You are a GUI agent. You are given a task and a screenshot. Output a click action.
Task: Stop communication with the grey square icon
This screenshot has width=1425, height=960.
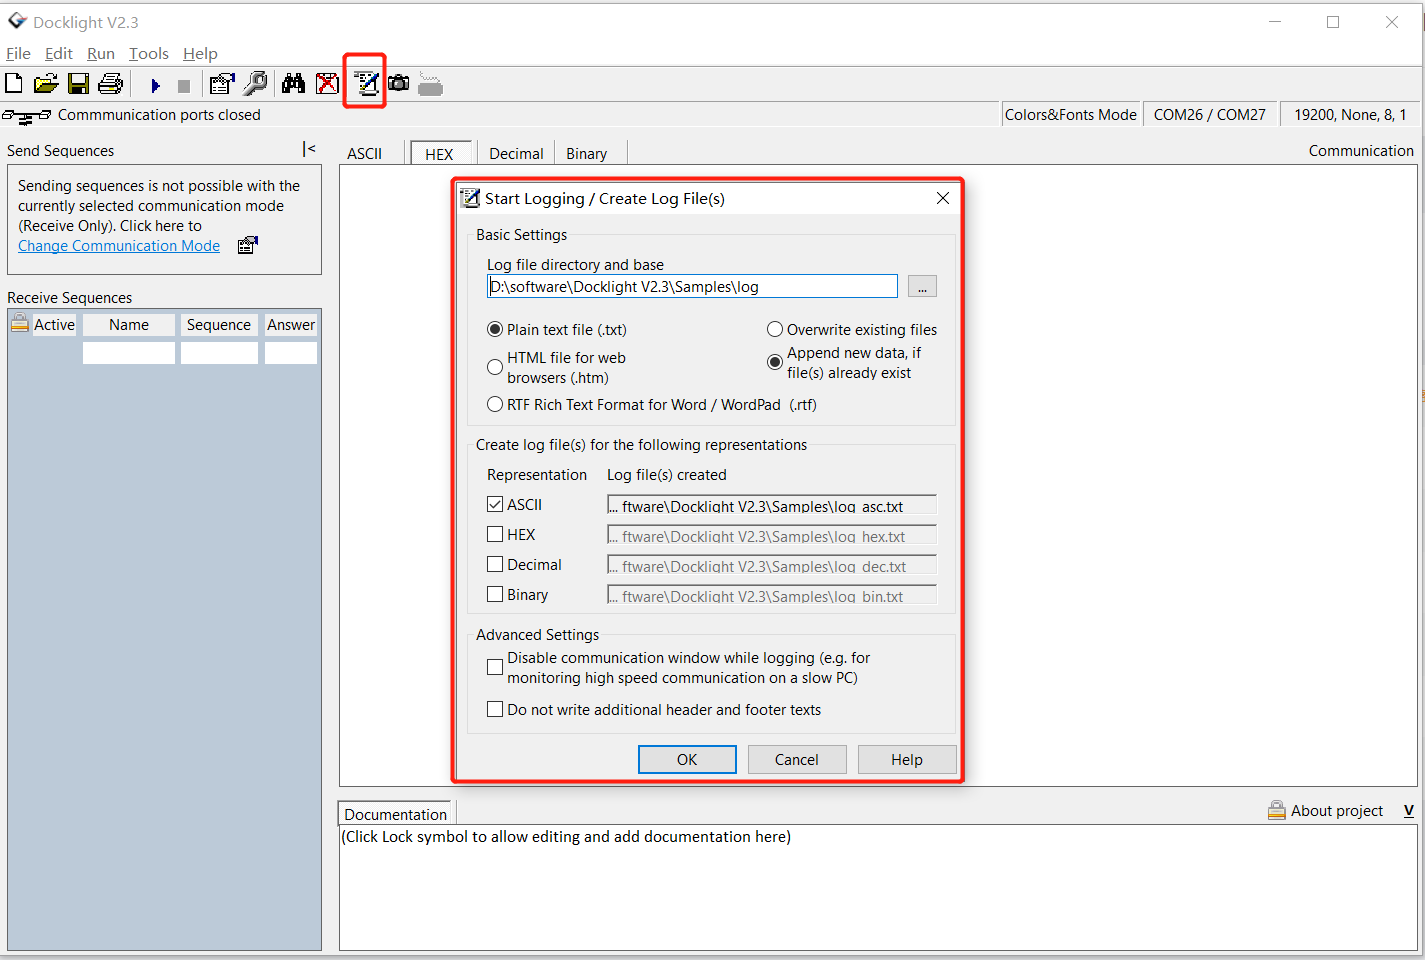[x=184, y=86]
